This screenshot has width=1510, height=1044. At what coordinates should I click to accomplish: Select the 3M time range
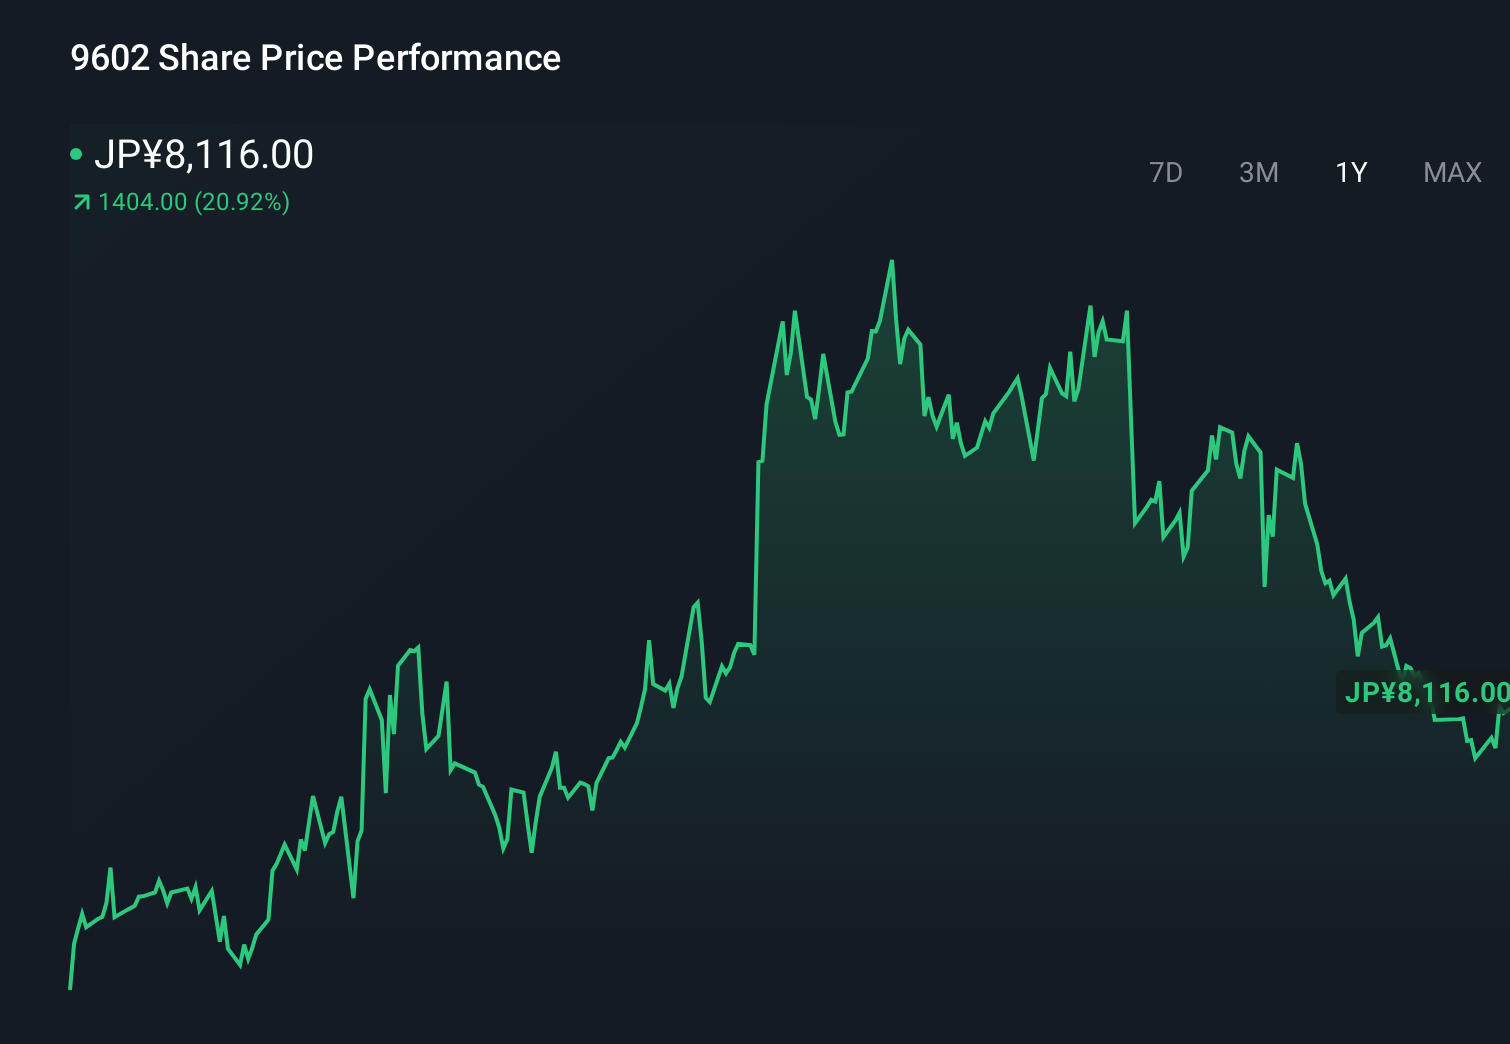1258,173
